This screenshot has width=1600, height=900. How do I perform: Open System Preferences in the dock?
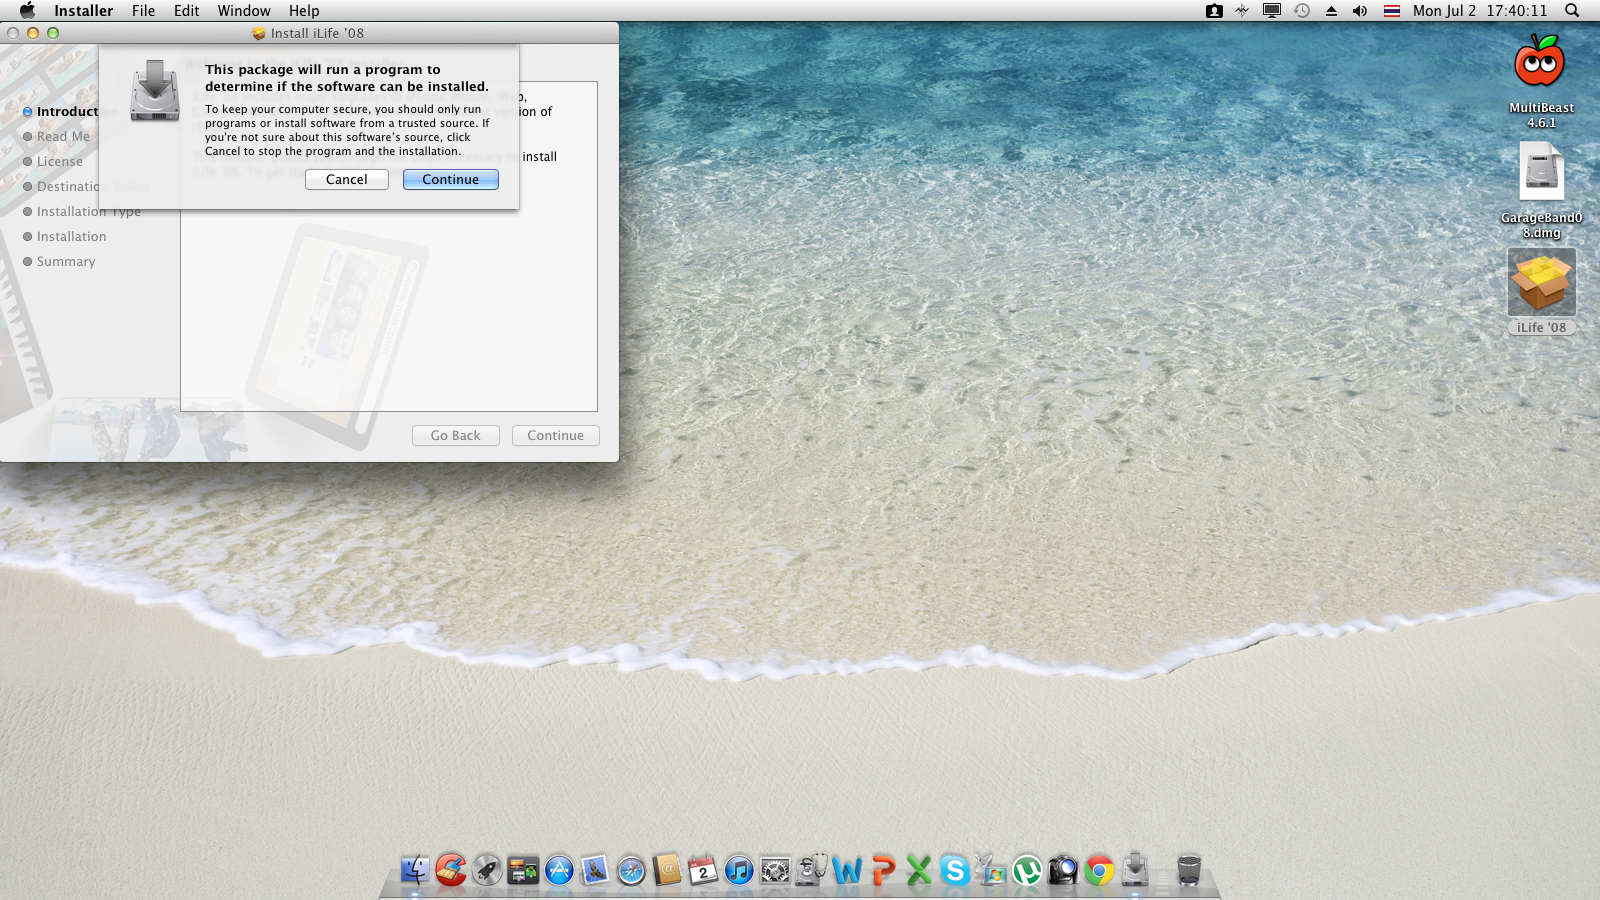(x=775, y=871)
